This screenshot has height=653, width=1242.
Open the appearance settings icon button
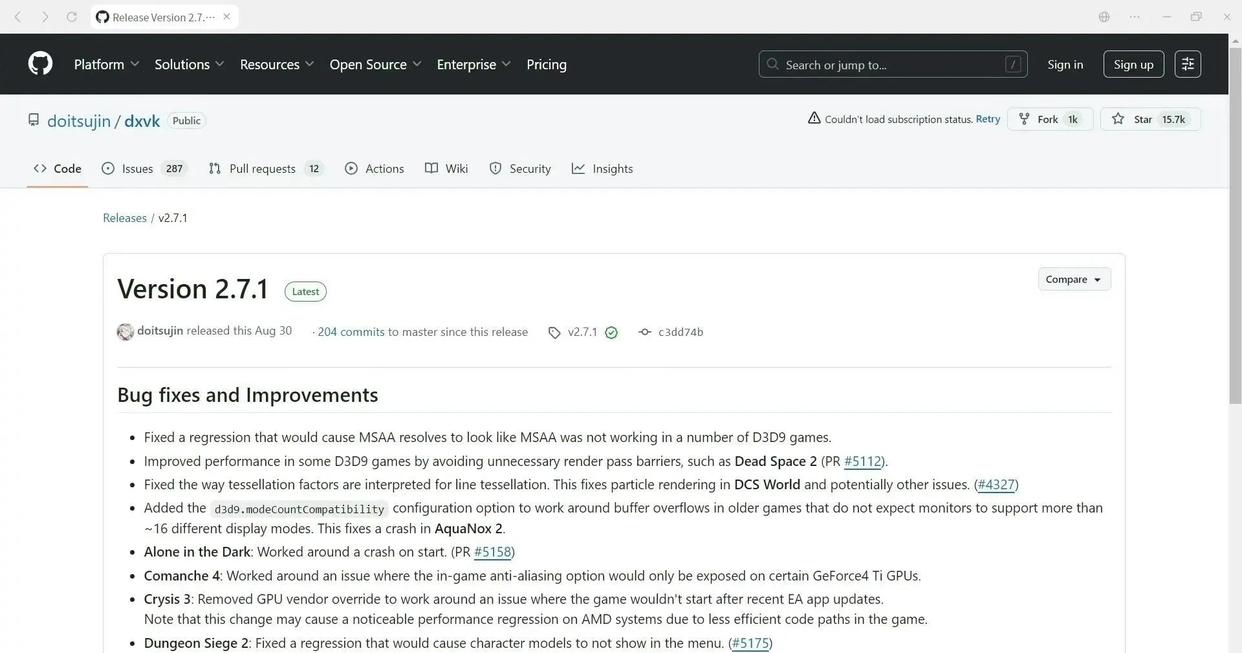[1187, 64]
